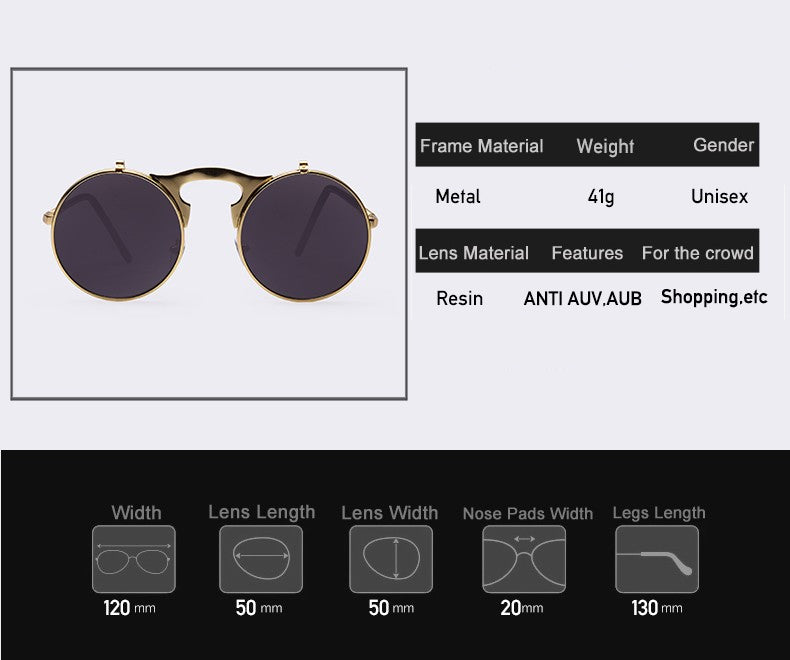
Task: Click the 'Nose Pads Width' label
Action: tap(528, 513)
